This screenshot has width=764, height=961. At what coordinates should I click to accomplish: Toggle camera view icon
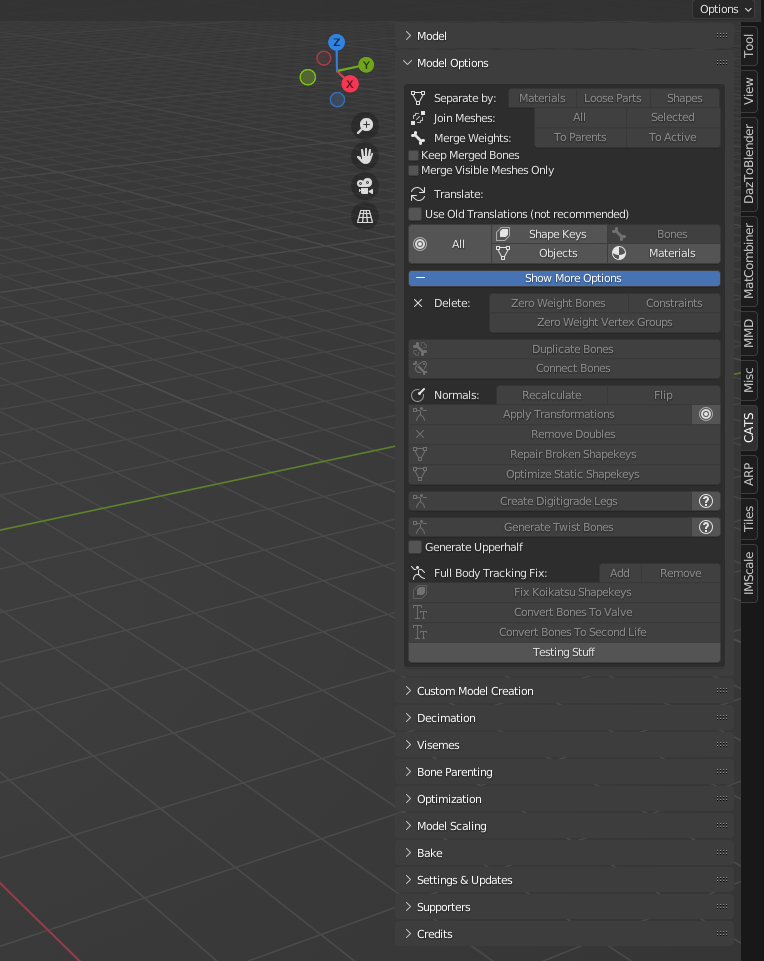[x=365, y=186]
